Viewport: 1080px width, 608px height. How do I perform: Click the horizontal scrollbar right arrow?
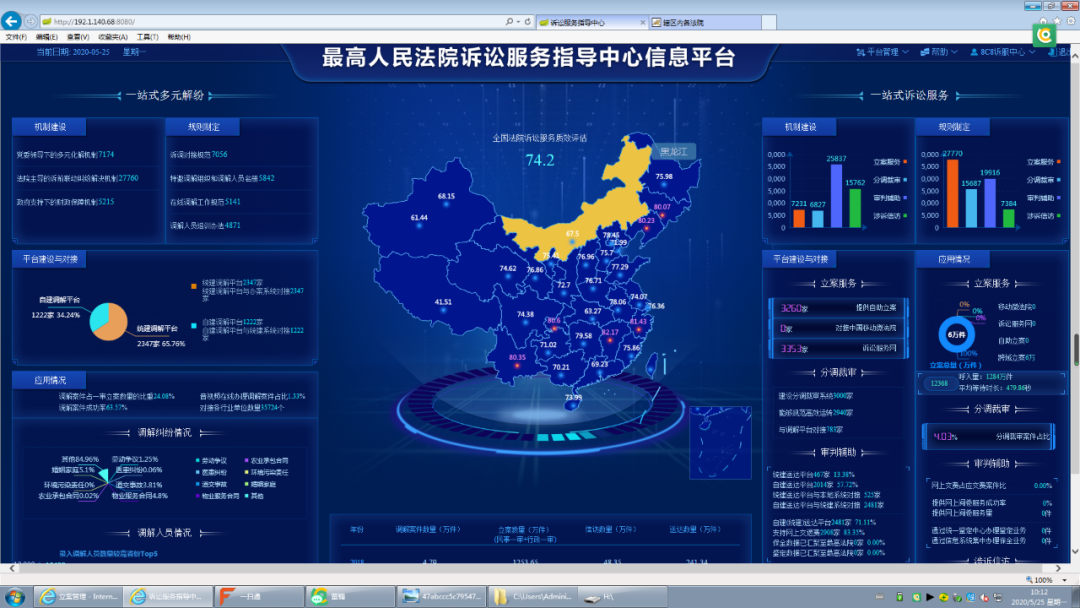[1059, 569]
